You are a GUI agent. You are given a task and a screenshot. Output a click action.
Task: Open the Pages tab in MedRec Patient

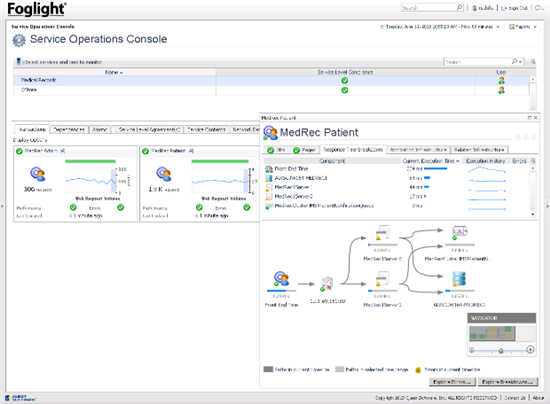point(304,150)
